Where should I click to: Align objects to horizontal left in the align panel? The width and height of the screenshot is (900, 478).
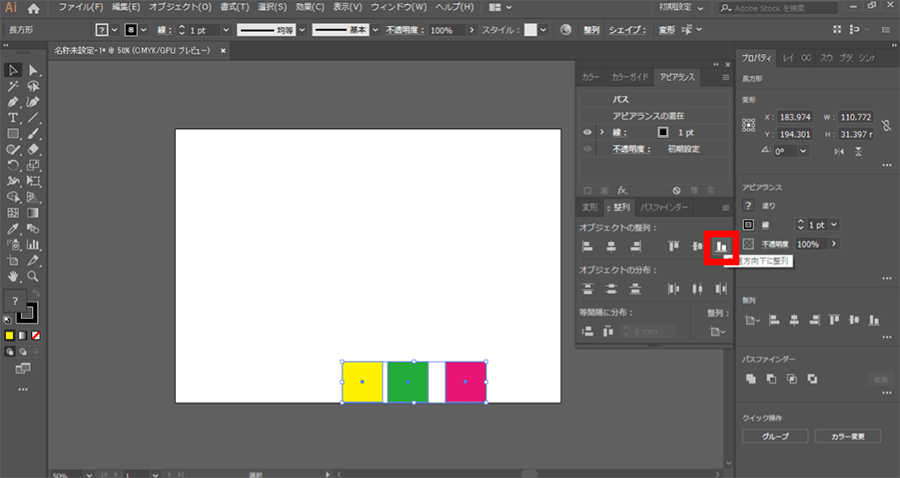coord(588,246)
